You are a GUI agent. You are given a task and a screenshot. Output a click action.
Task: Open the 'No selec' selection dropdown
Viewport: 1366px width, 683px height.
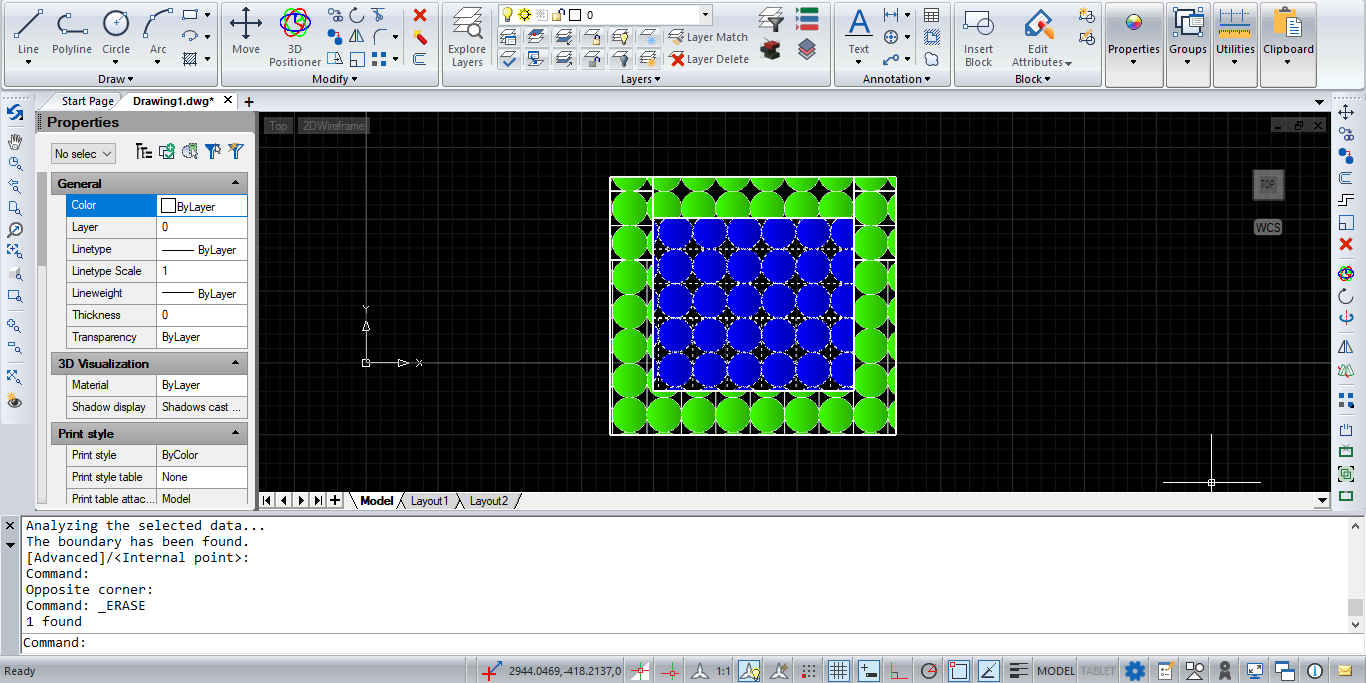click(83, 153)
